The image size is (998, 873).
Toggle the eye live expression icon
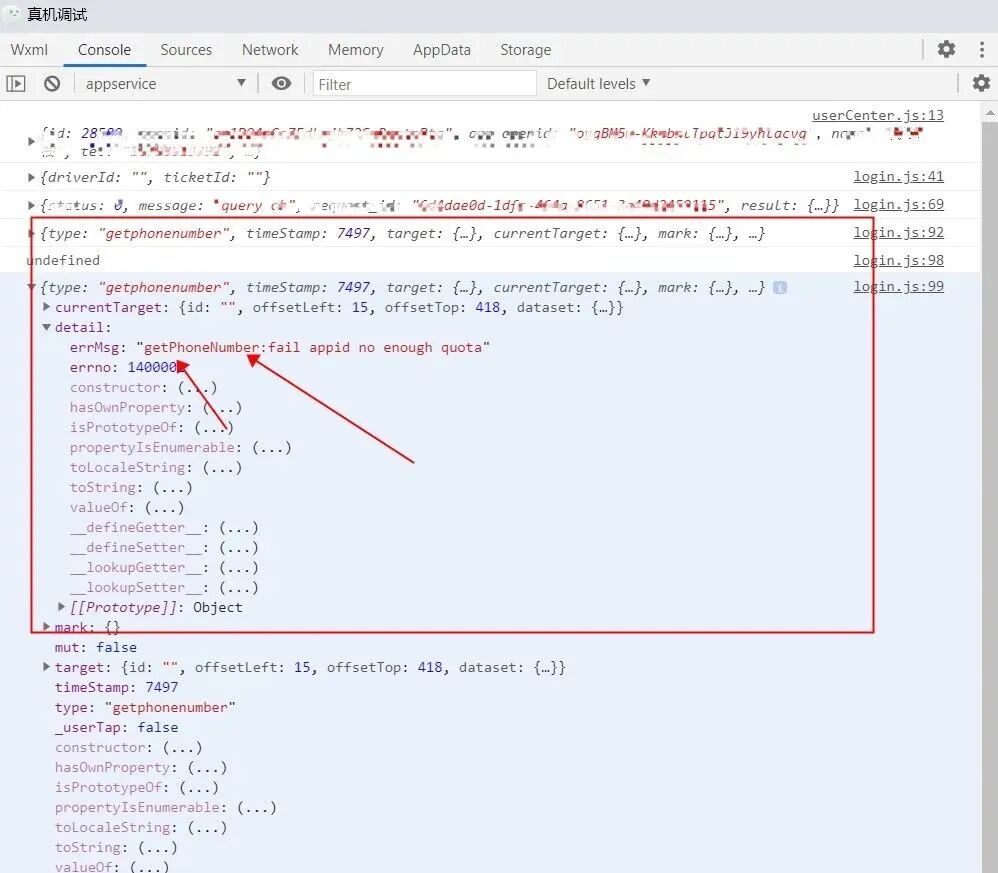tap(281, 83)
